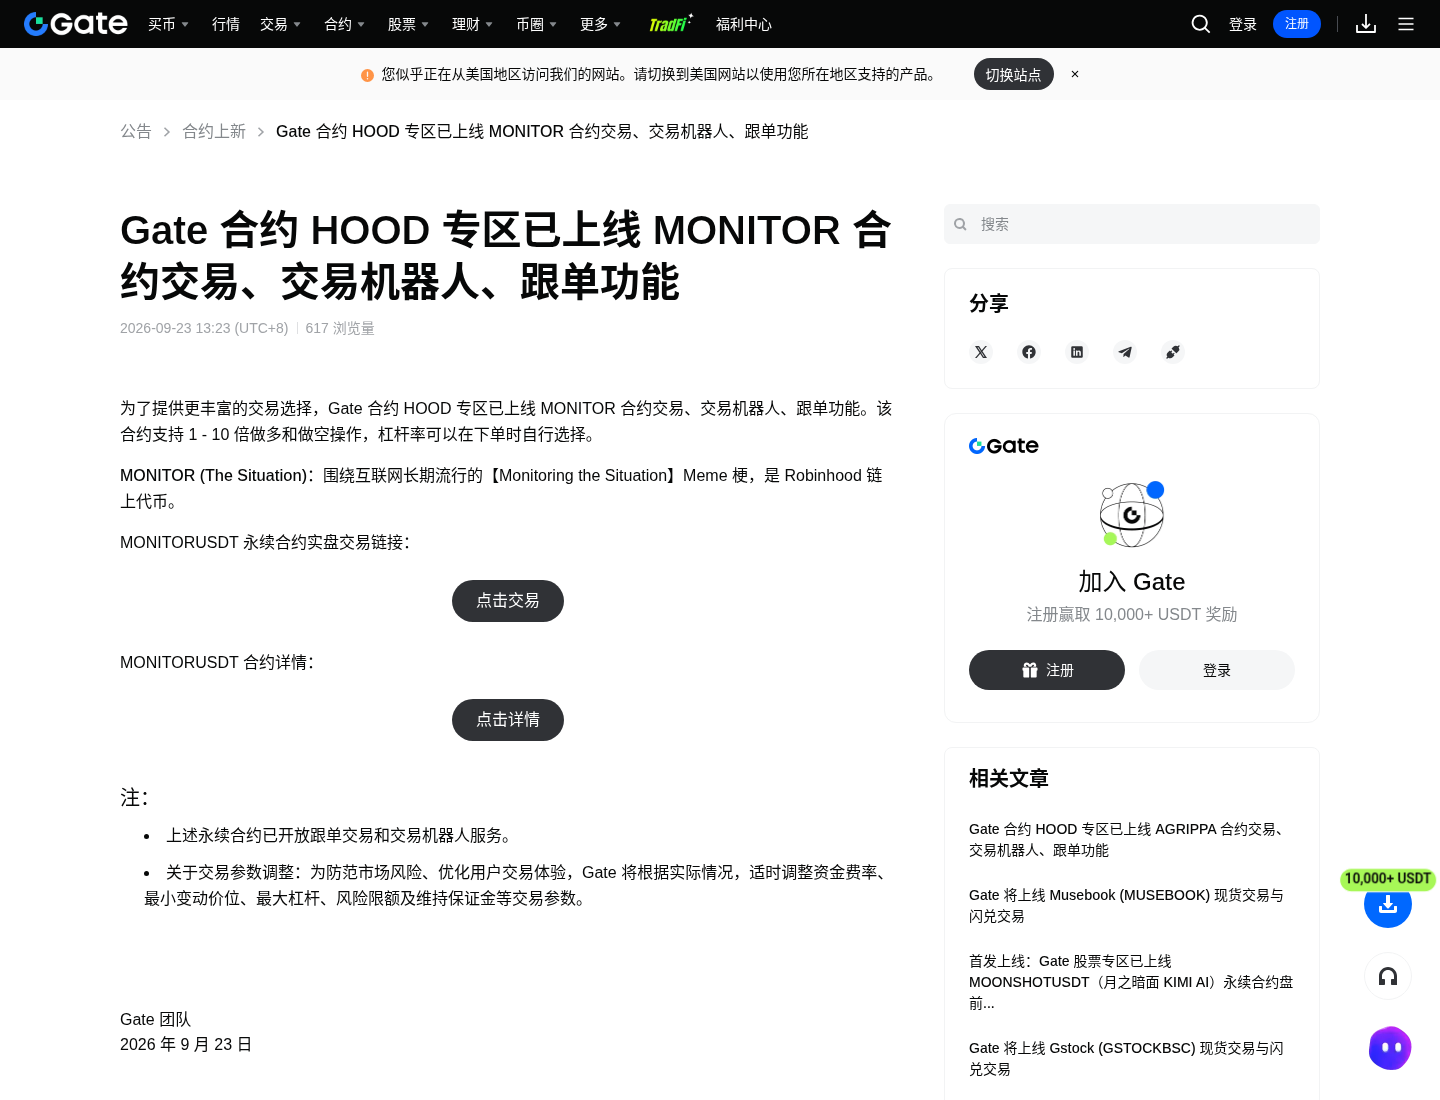Click the 分享 heading

pos(989,303)
